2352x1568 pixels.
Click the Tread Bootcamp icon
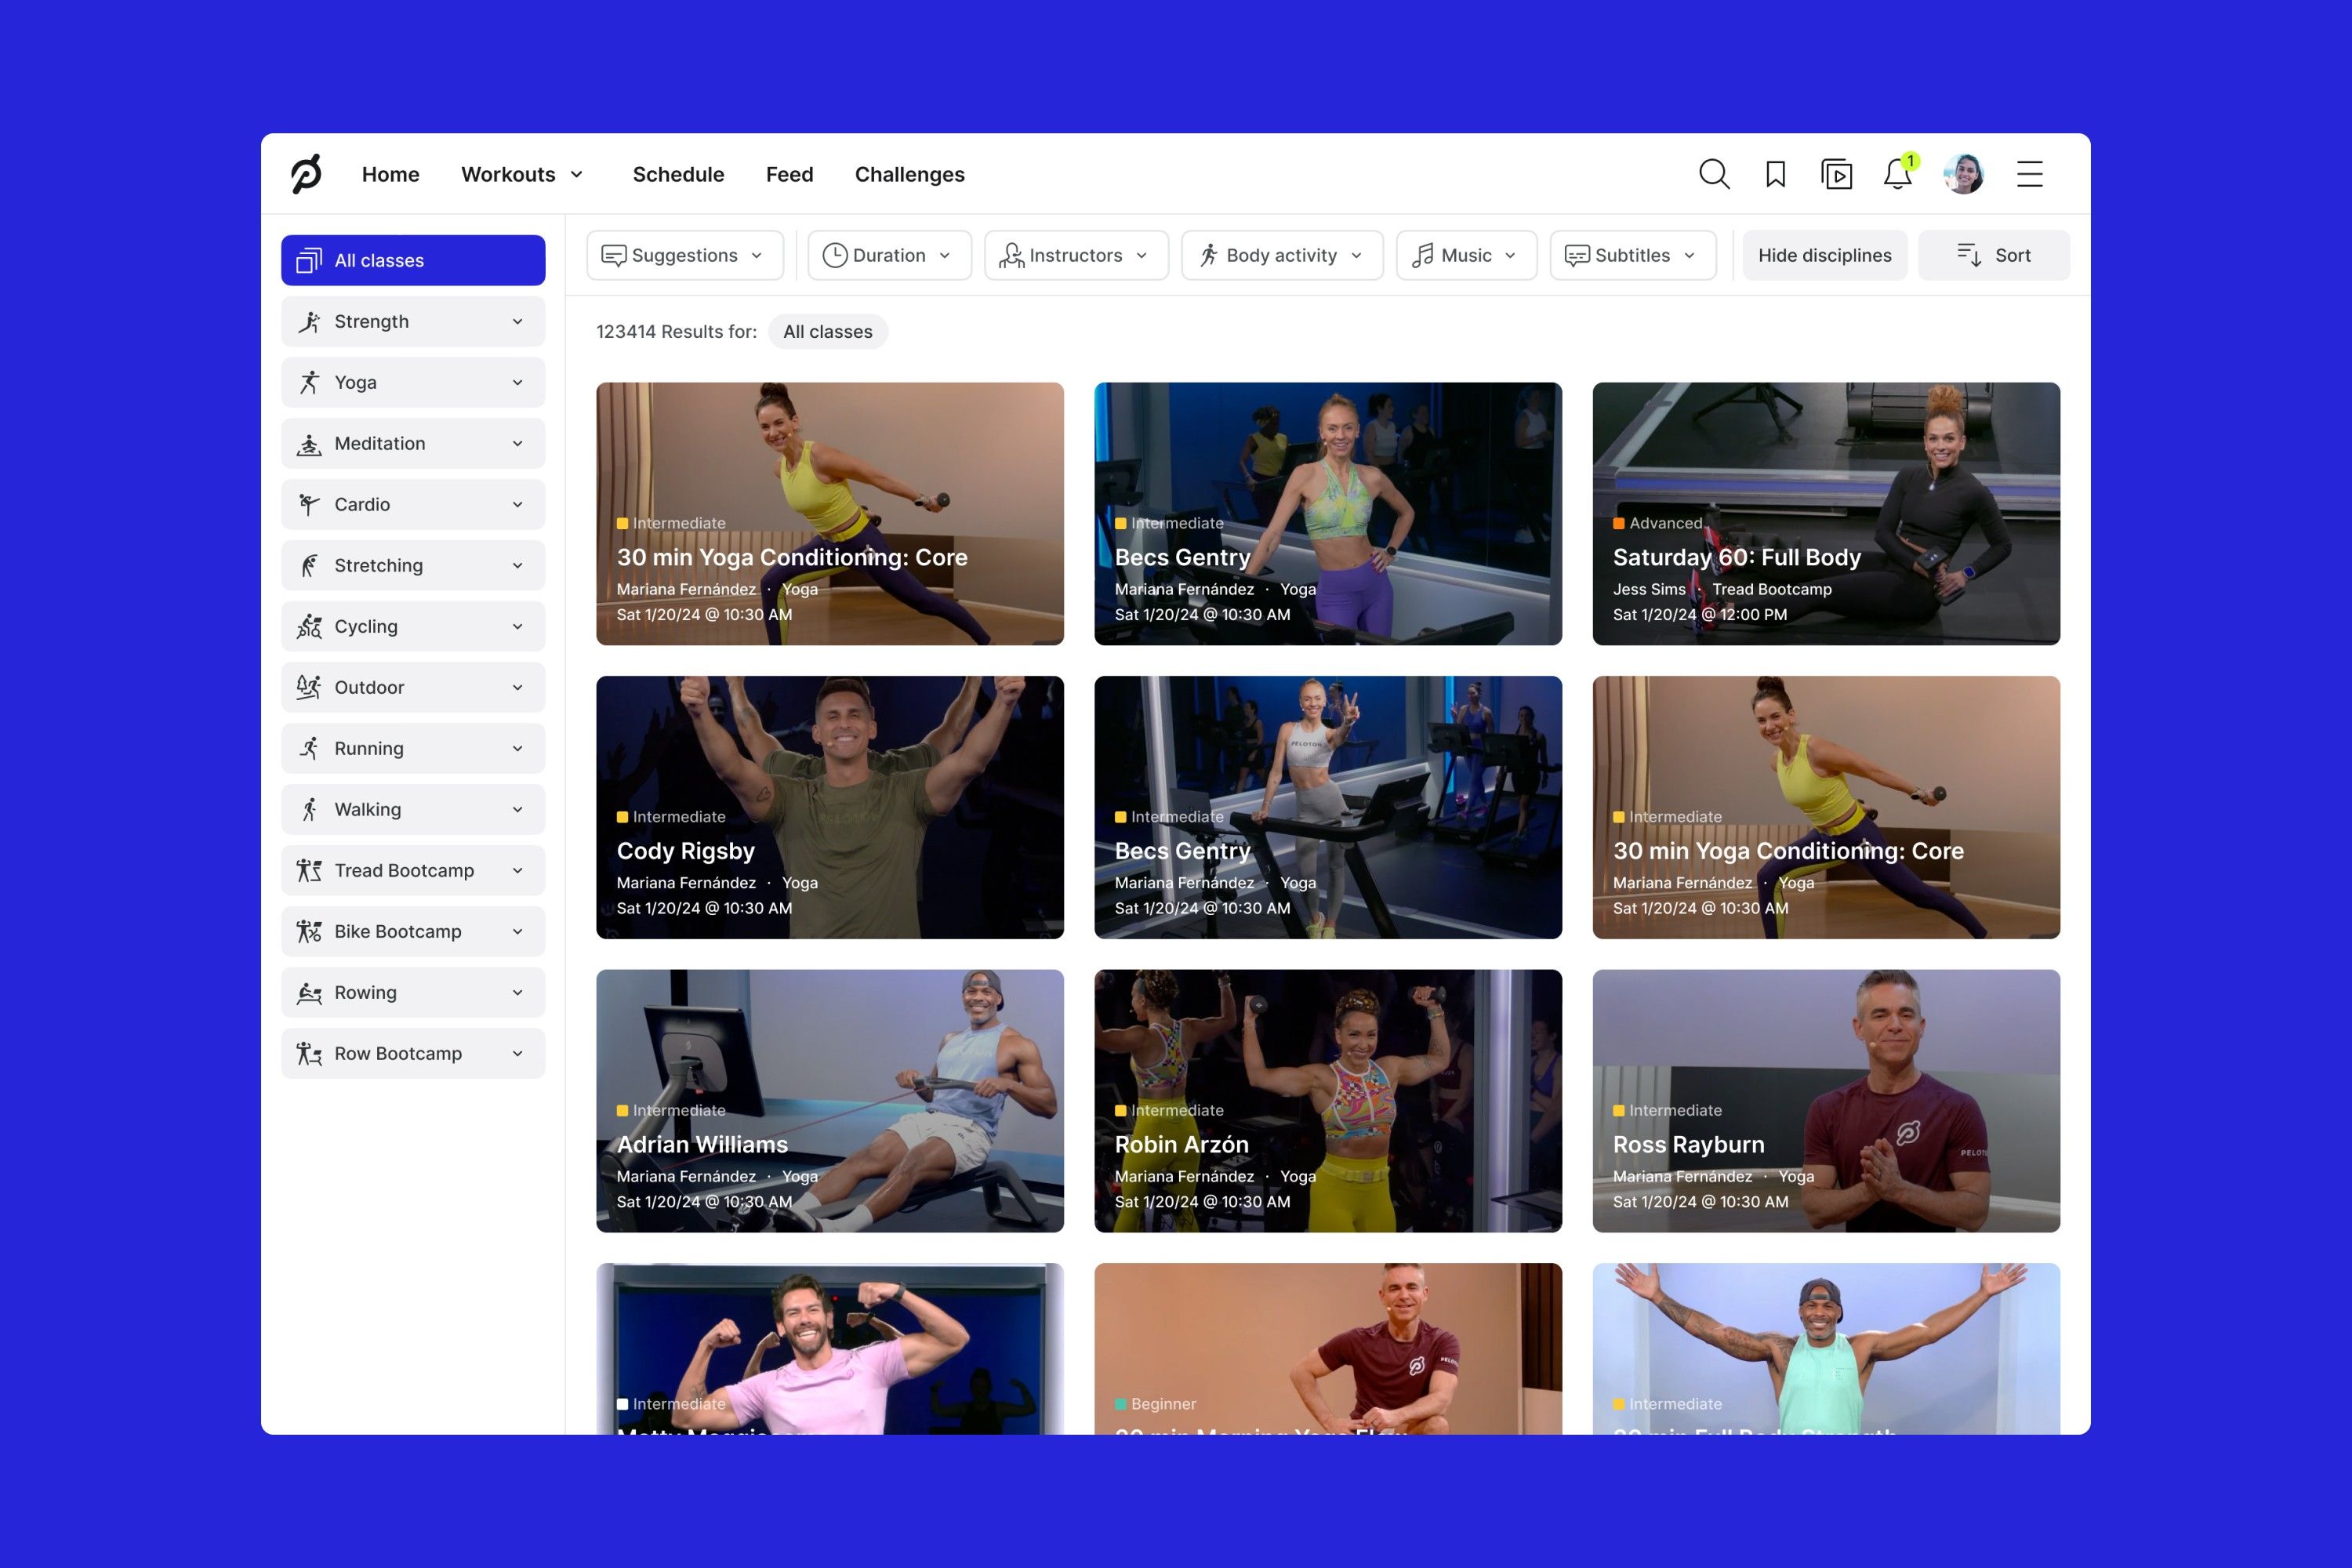tap(309, 870)
